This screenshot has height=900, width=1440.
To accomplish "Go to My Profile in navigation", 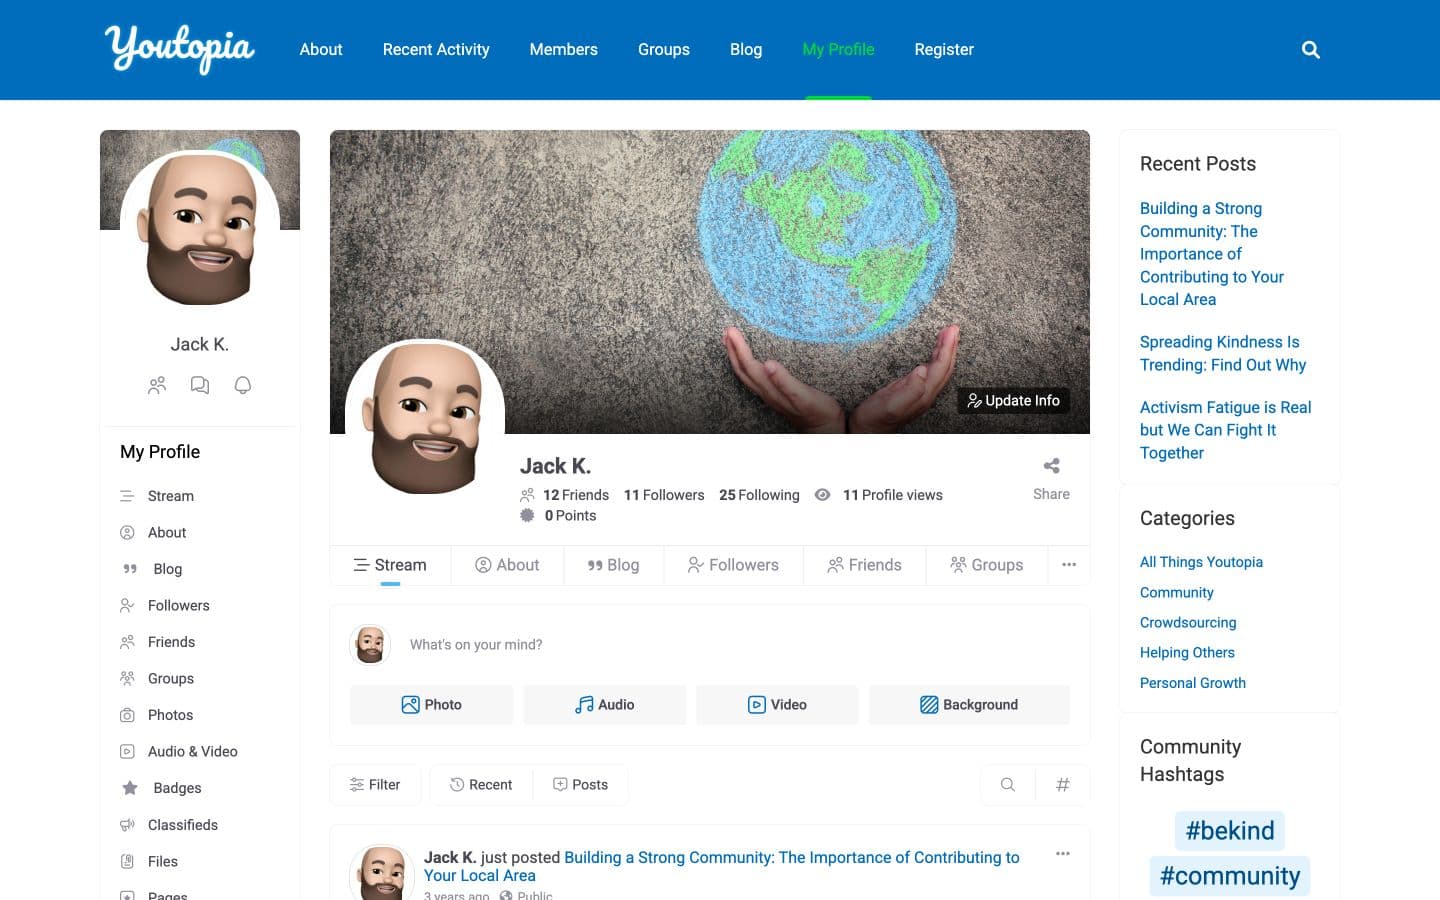I will [838, 50].
